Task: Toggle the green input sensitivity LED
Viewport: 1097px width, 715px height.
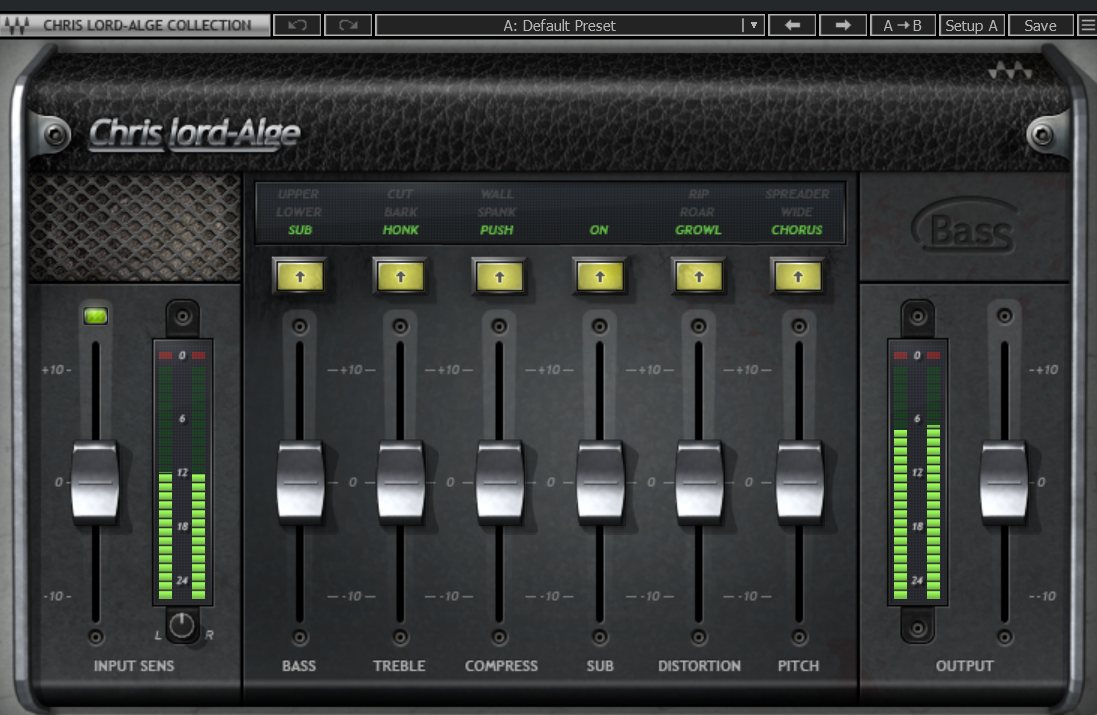Action: tap(96, 316)
